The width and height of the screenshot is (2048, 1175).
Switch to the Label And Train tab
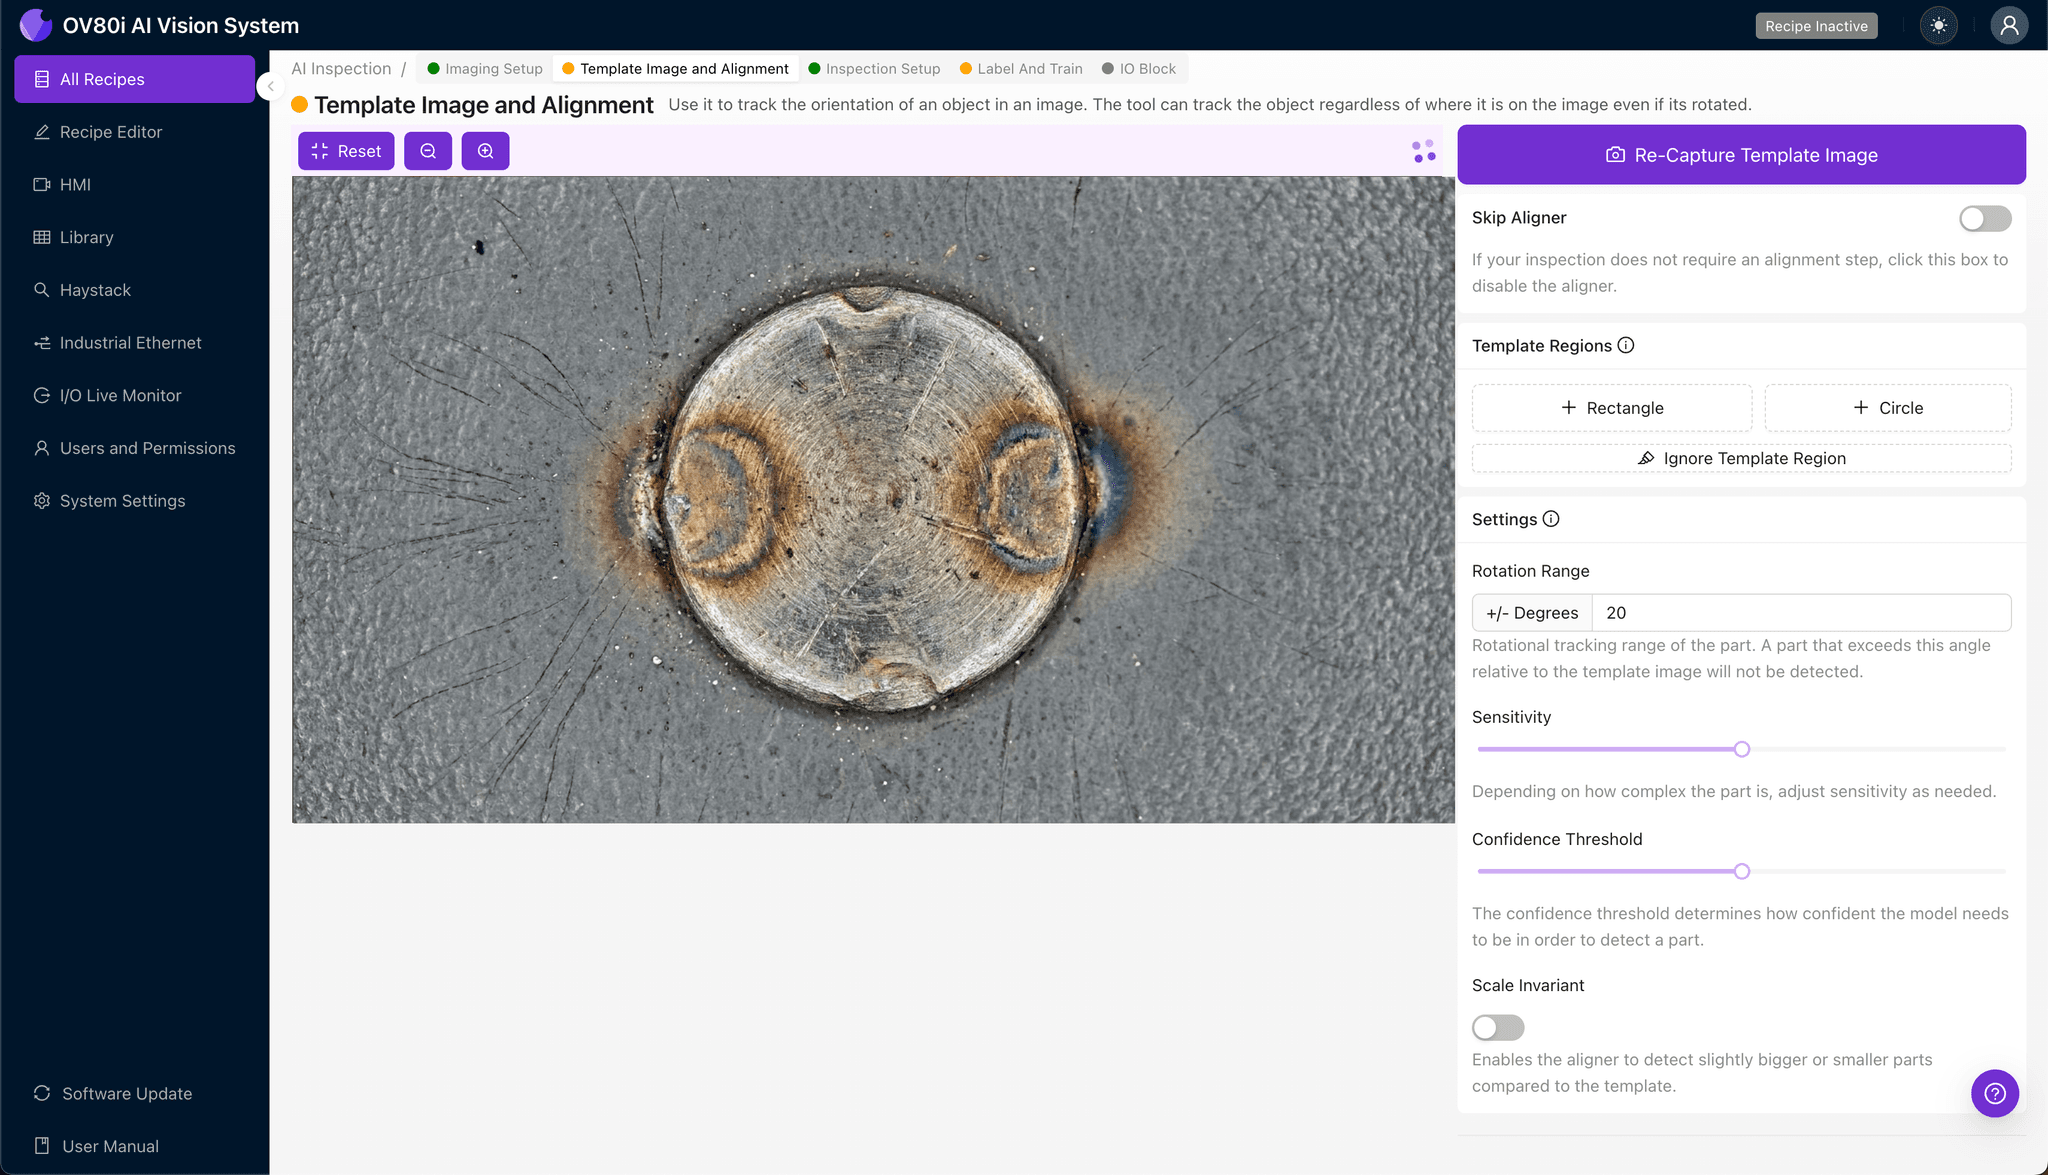(x=1020, y=69)
